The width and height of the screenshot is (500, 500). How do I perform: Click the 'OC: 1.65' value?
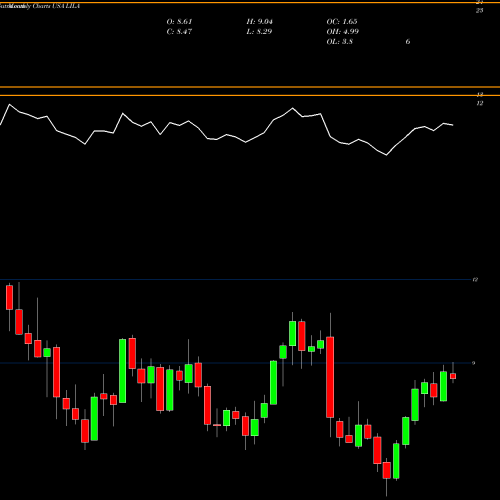tap(342, 22)
